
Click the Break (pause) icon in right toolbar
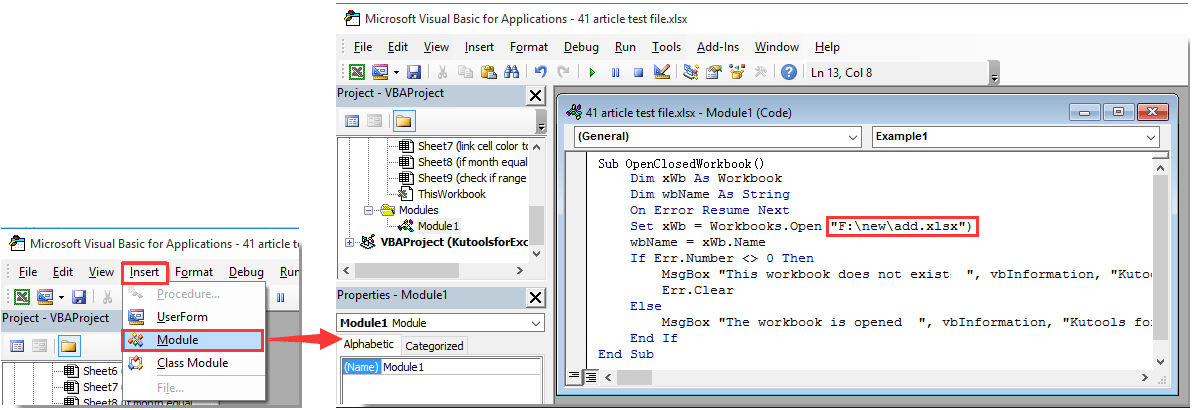tap(614, 72)
